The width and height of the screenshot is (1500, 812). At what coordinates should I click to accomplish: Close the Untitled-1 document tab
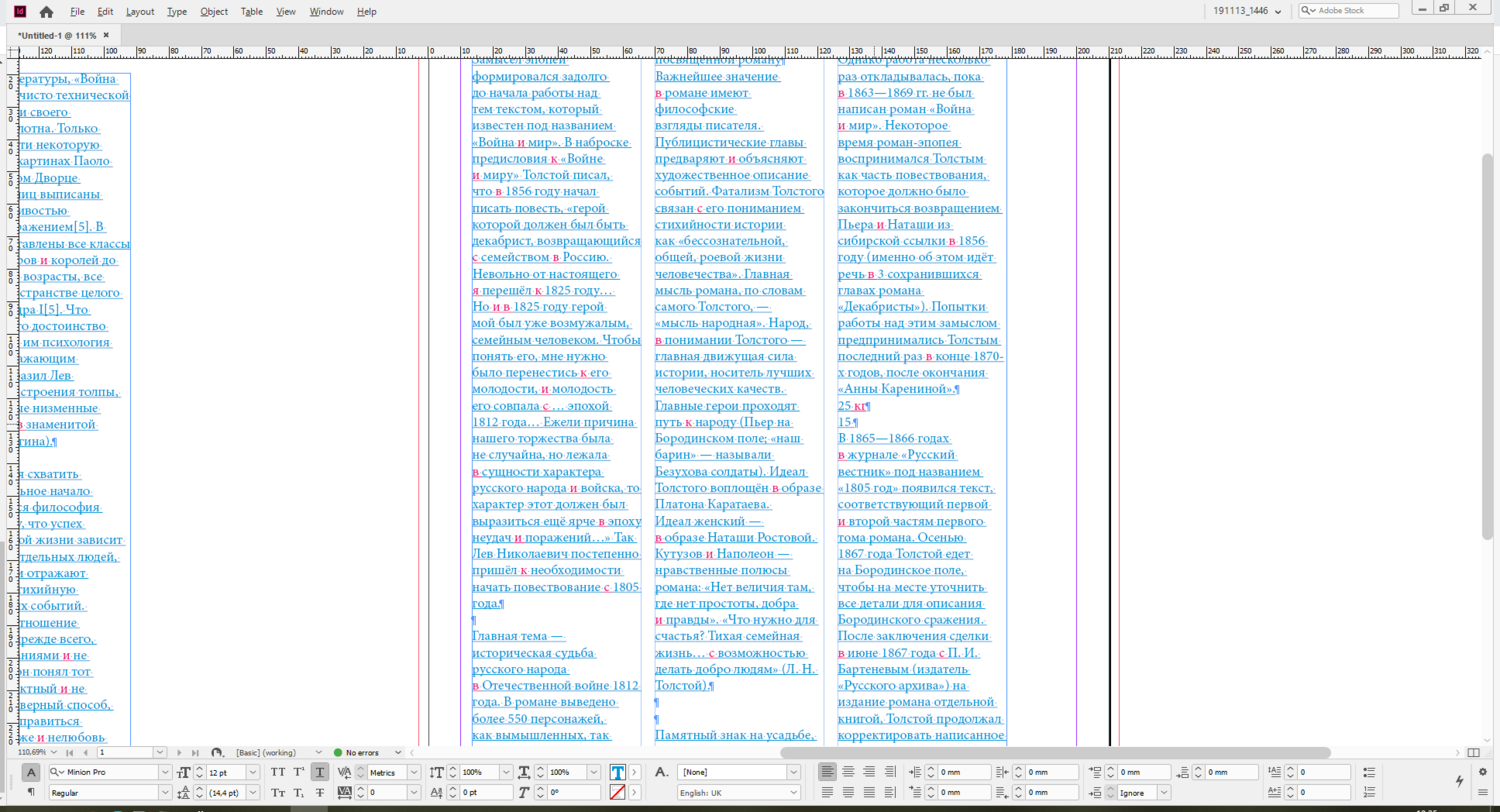pyautogui.click(x=106, y=36)
